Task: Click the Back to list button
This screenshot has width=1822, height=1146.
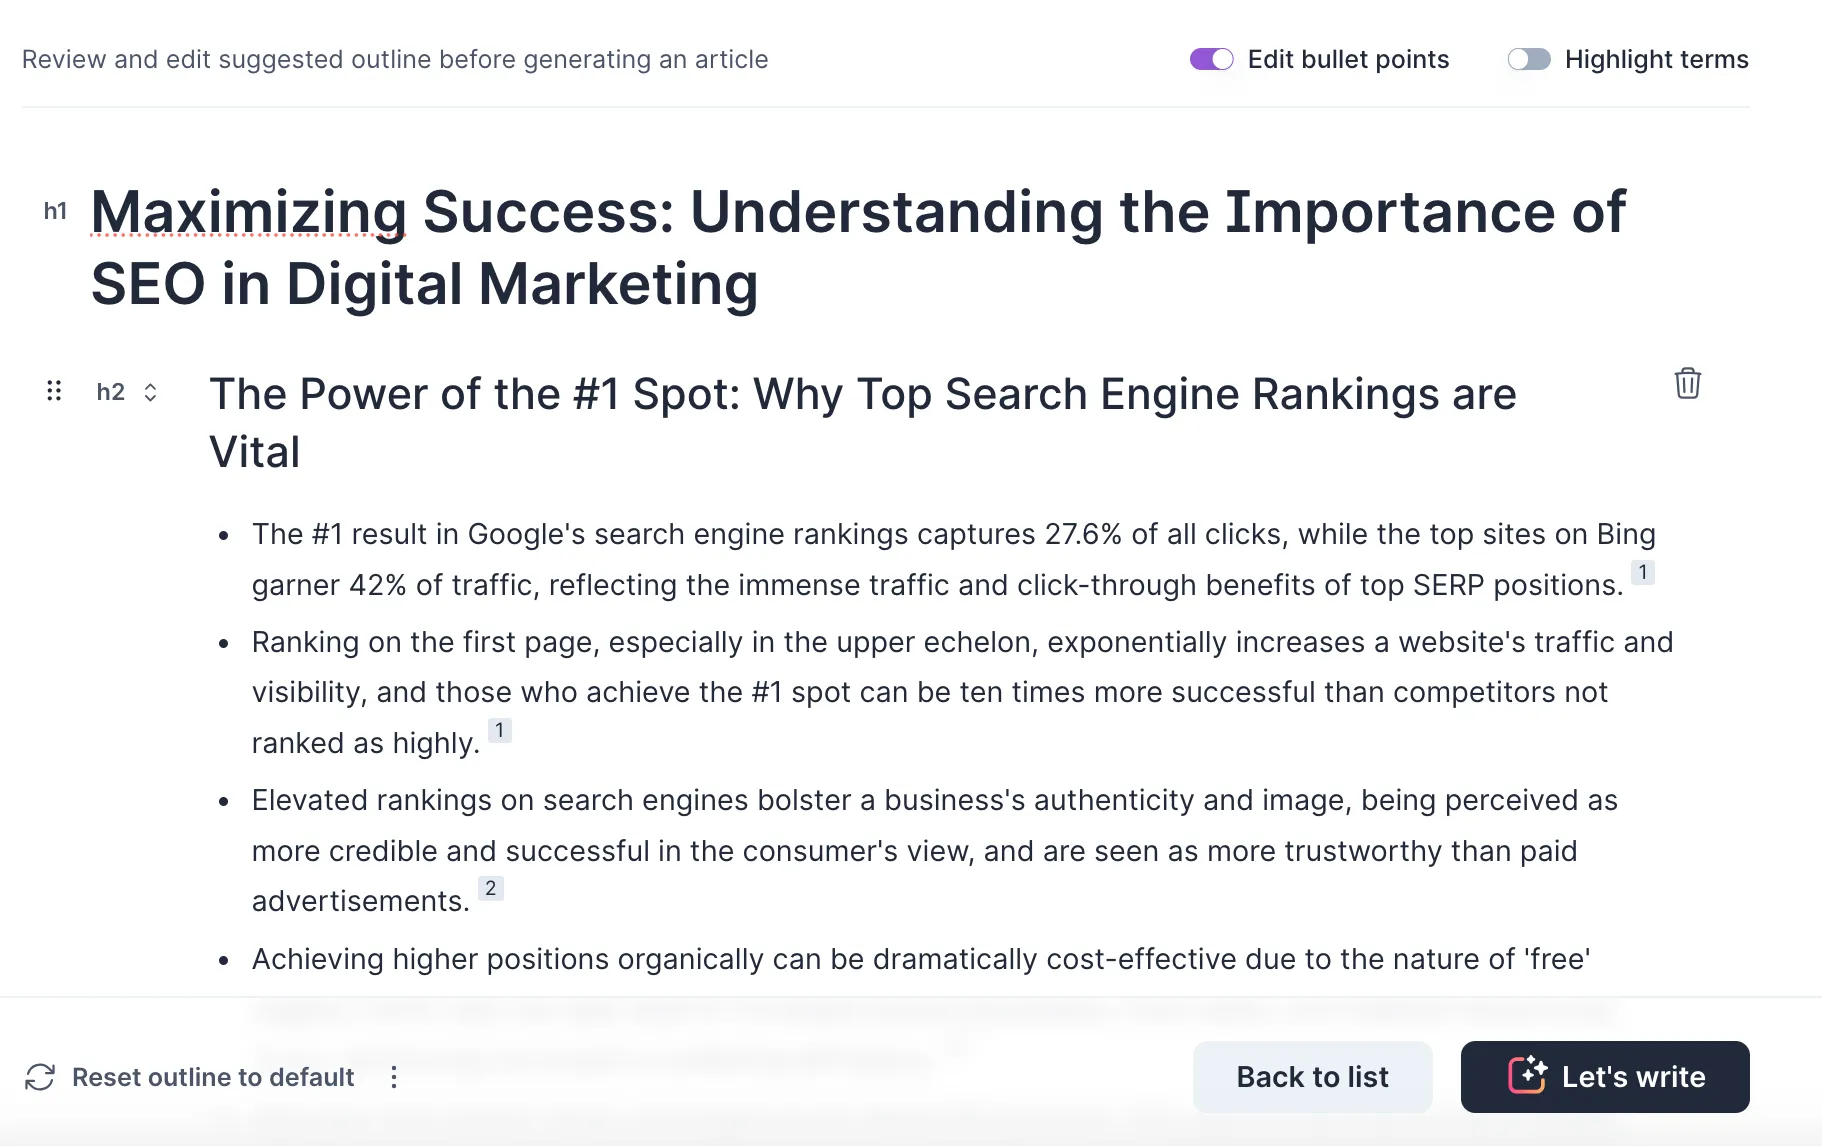Action: tap(1312, 1077)
